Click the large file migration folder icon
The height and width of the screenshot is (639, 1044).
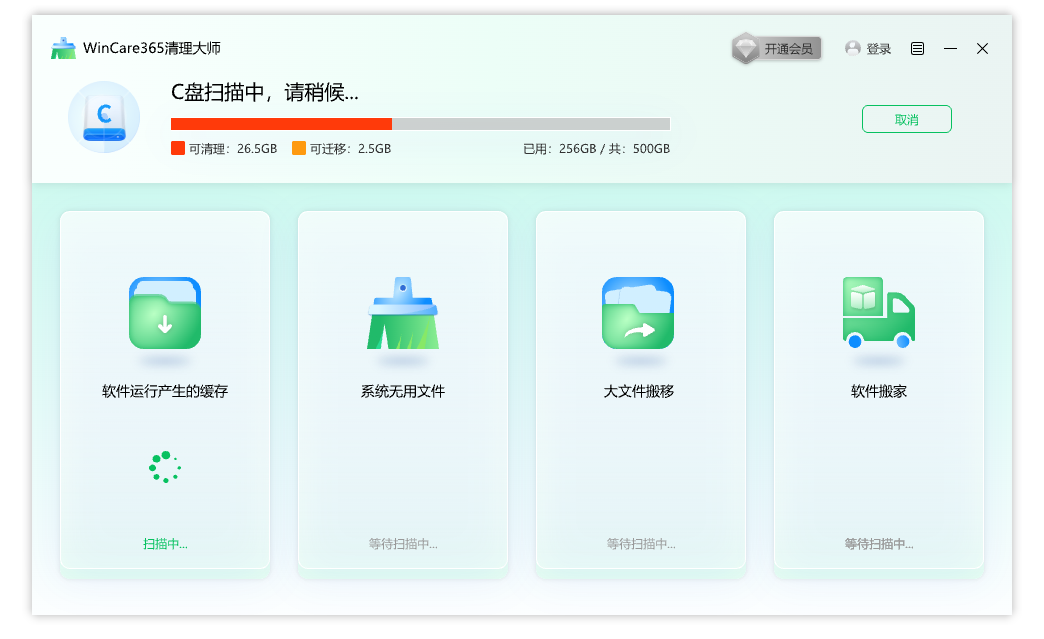[x=638, y=313]
